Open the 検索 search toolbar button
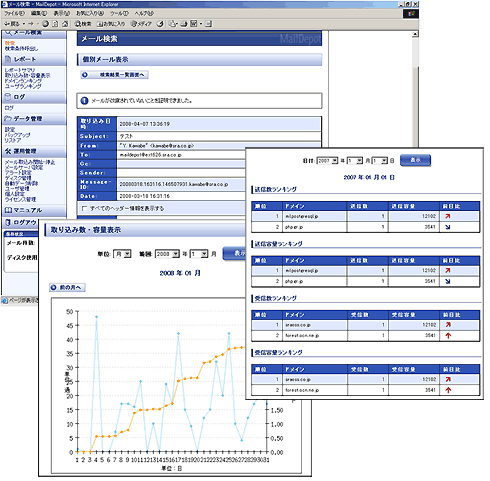Viewport: 490px width, 481px height. [x=83, y=24]
